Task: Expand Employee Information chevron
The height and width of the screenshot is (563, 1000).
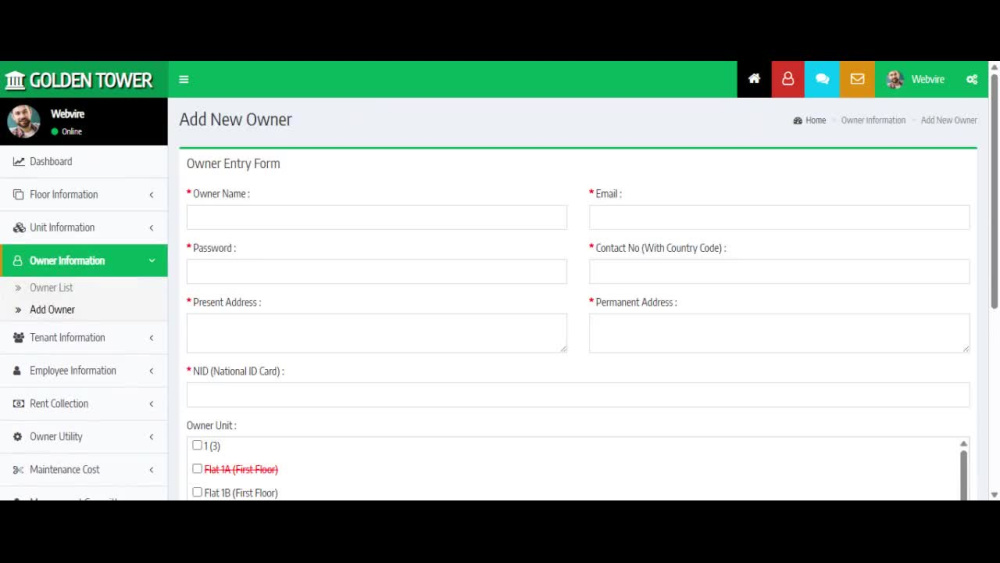Action: [x=151, y=370]
